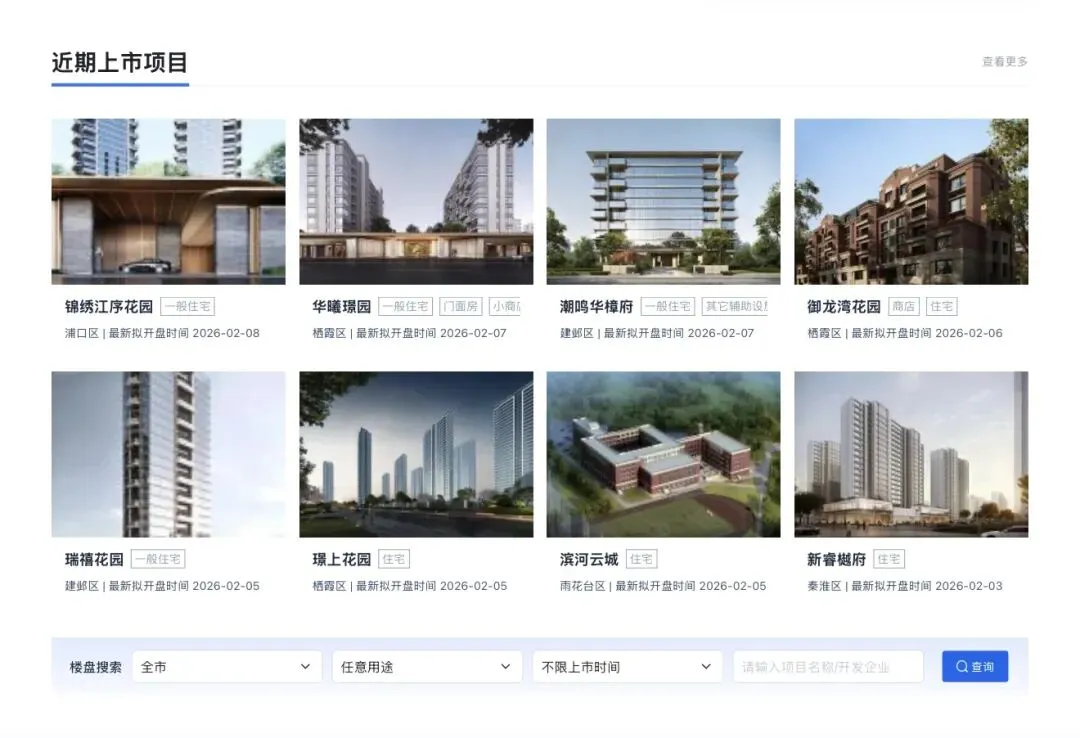Screen dimensions: 1080x738
Task: Select the 潮鸣华樟府 building image
Action: (663, 201)
